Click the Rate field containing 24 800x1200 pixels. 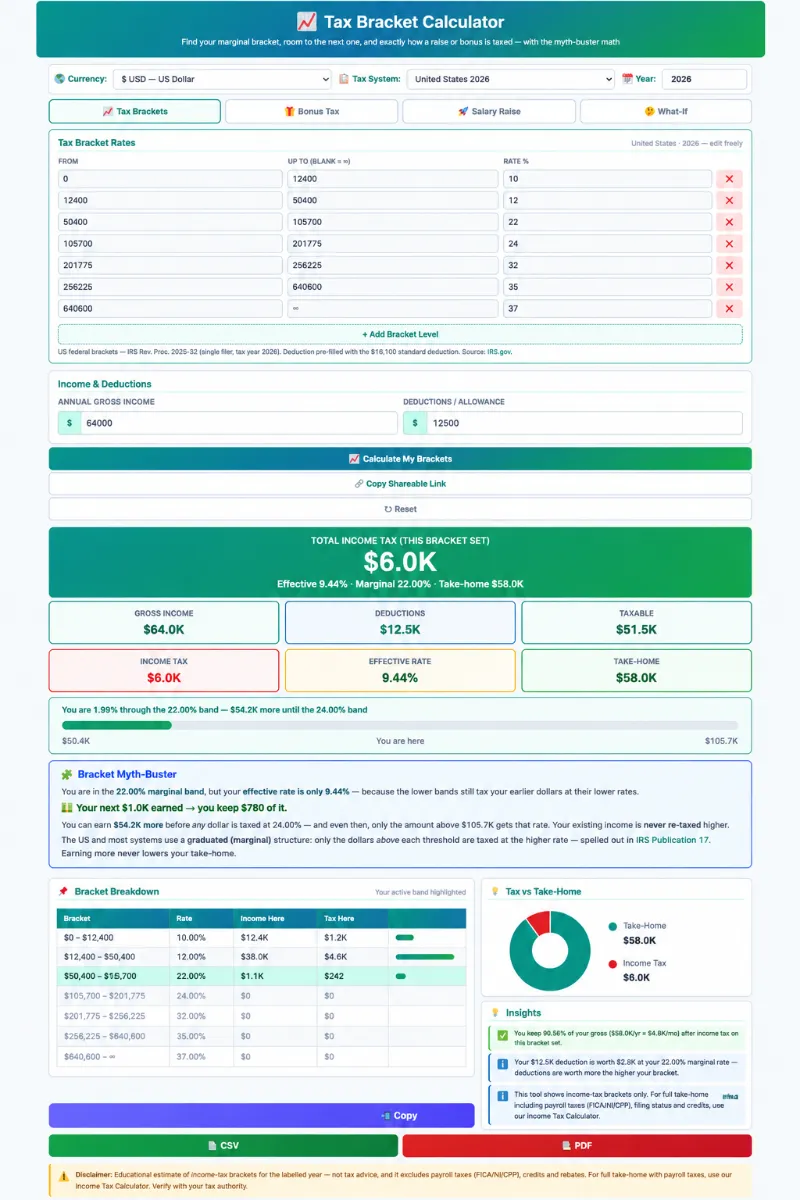point(607,244)
